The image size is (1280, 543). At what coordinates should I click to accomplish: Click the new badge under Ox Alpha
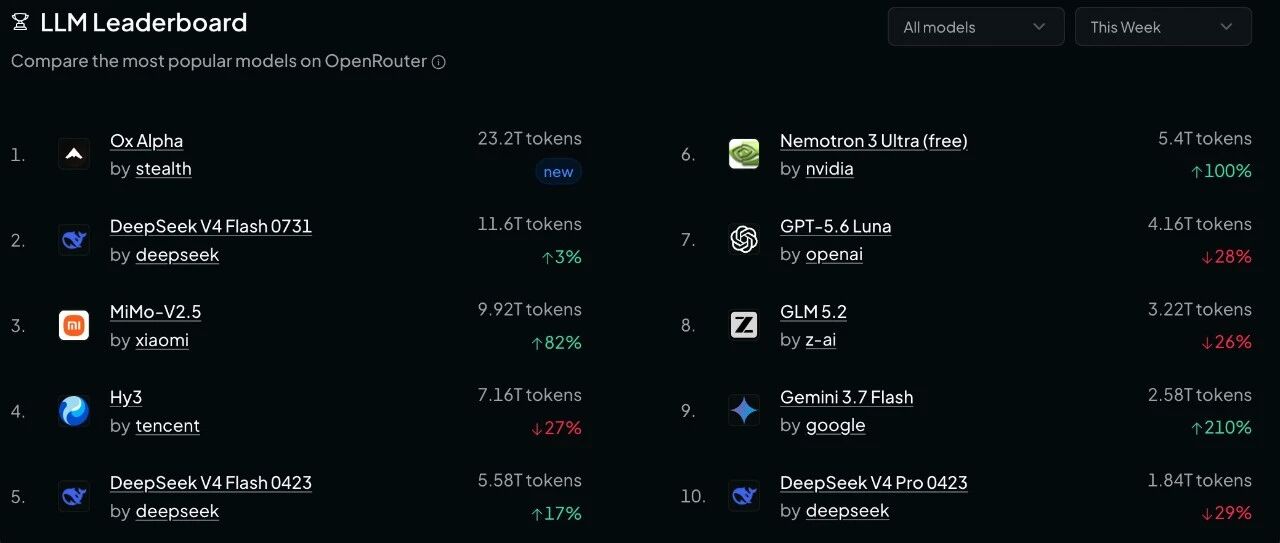558,172
